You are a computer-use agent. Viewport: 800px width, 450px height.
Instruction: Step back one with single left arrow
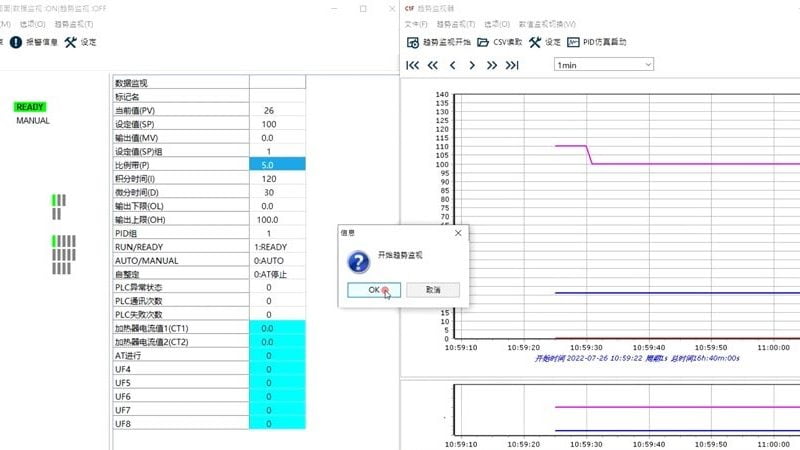point(452,65)
